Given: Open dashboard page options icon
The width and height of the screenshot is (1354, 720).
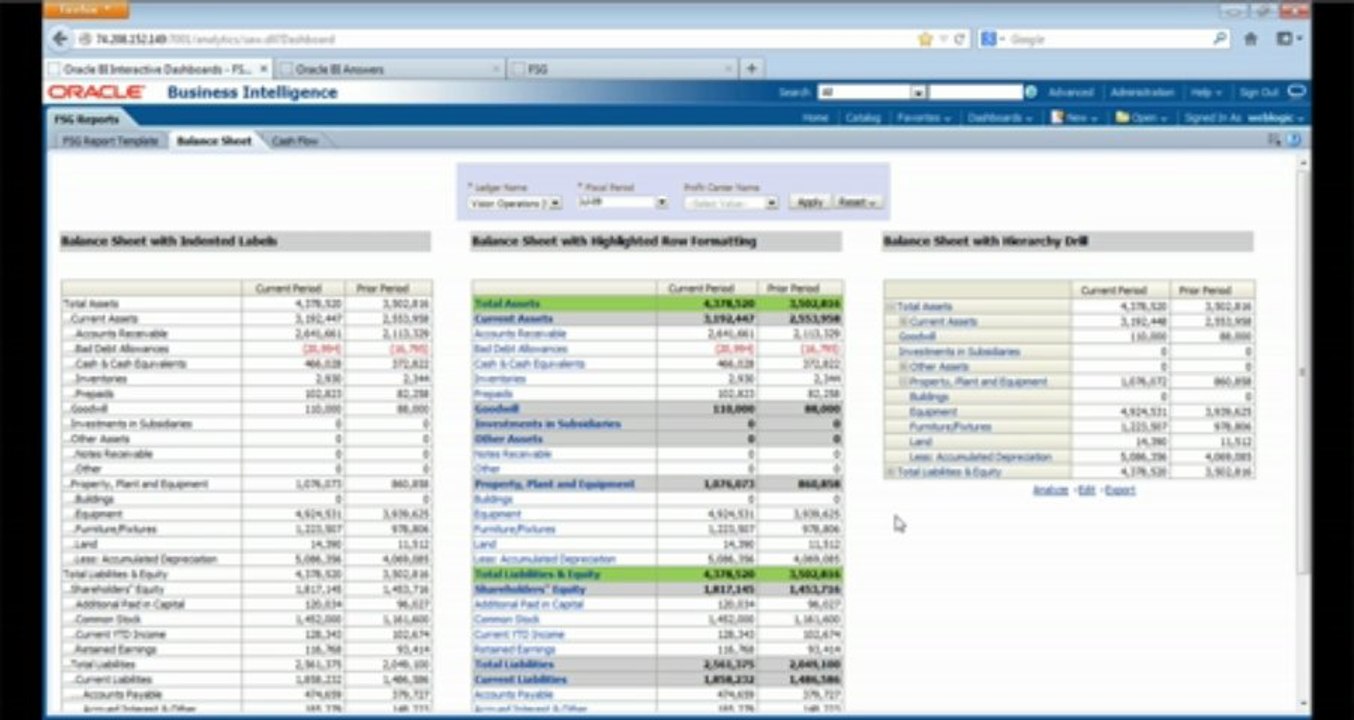Looking at the screenshot, I should point(1274,141).
